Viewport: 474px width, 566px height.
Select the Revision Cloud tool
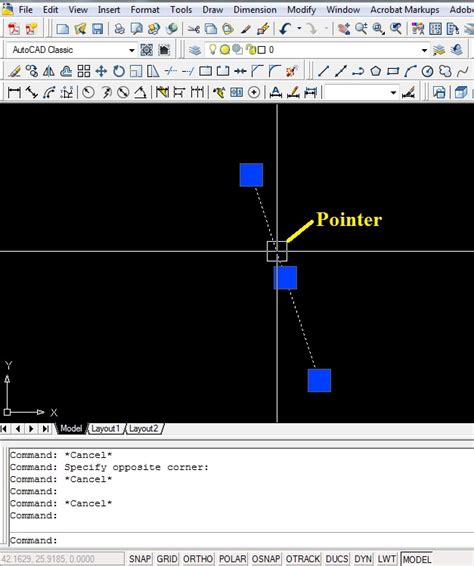445,71
